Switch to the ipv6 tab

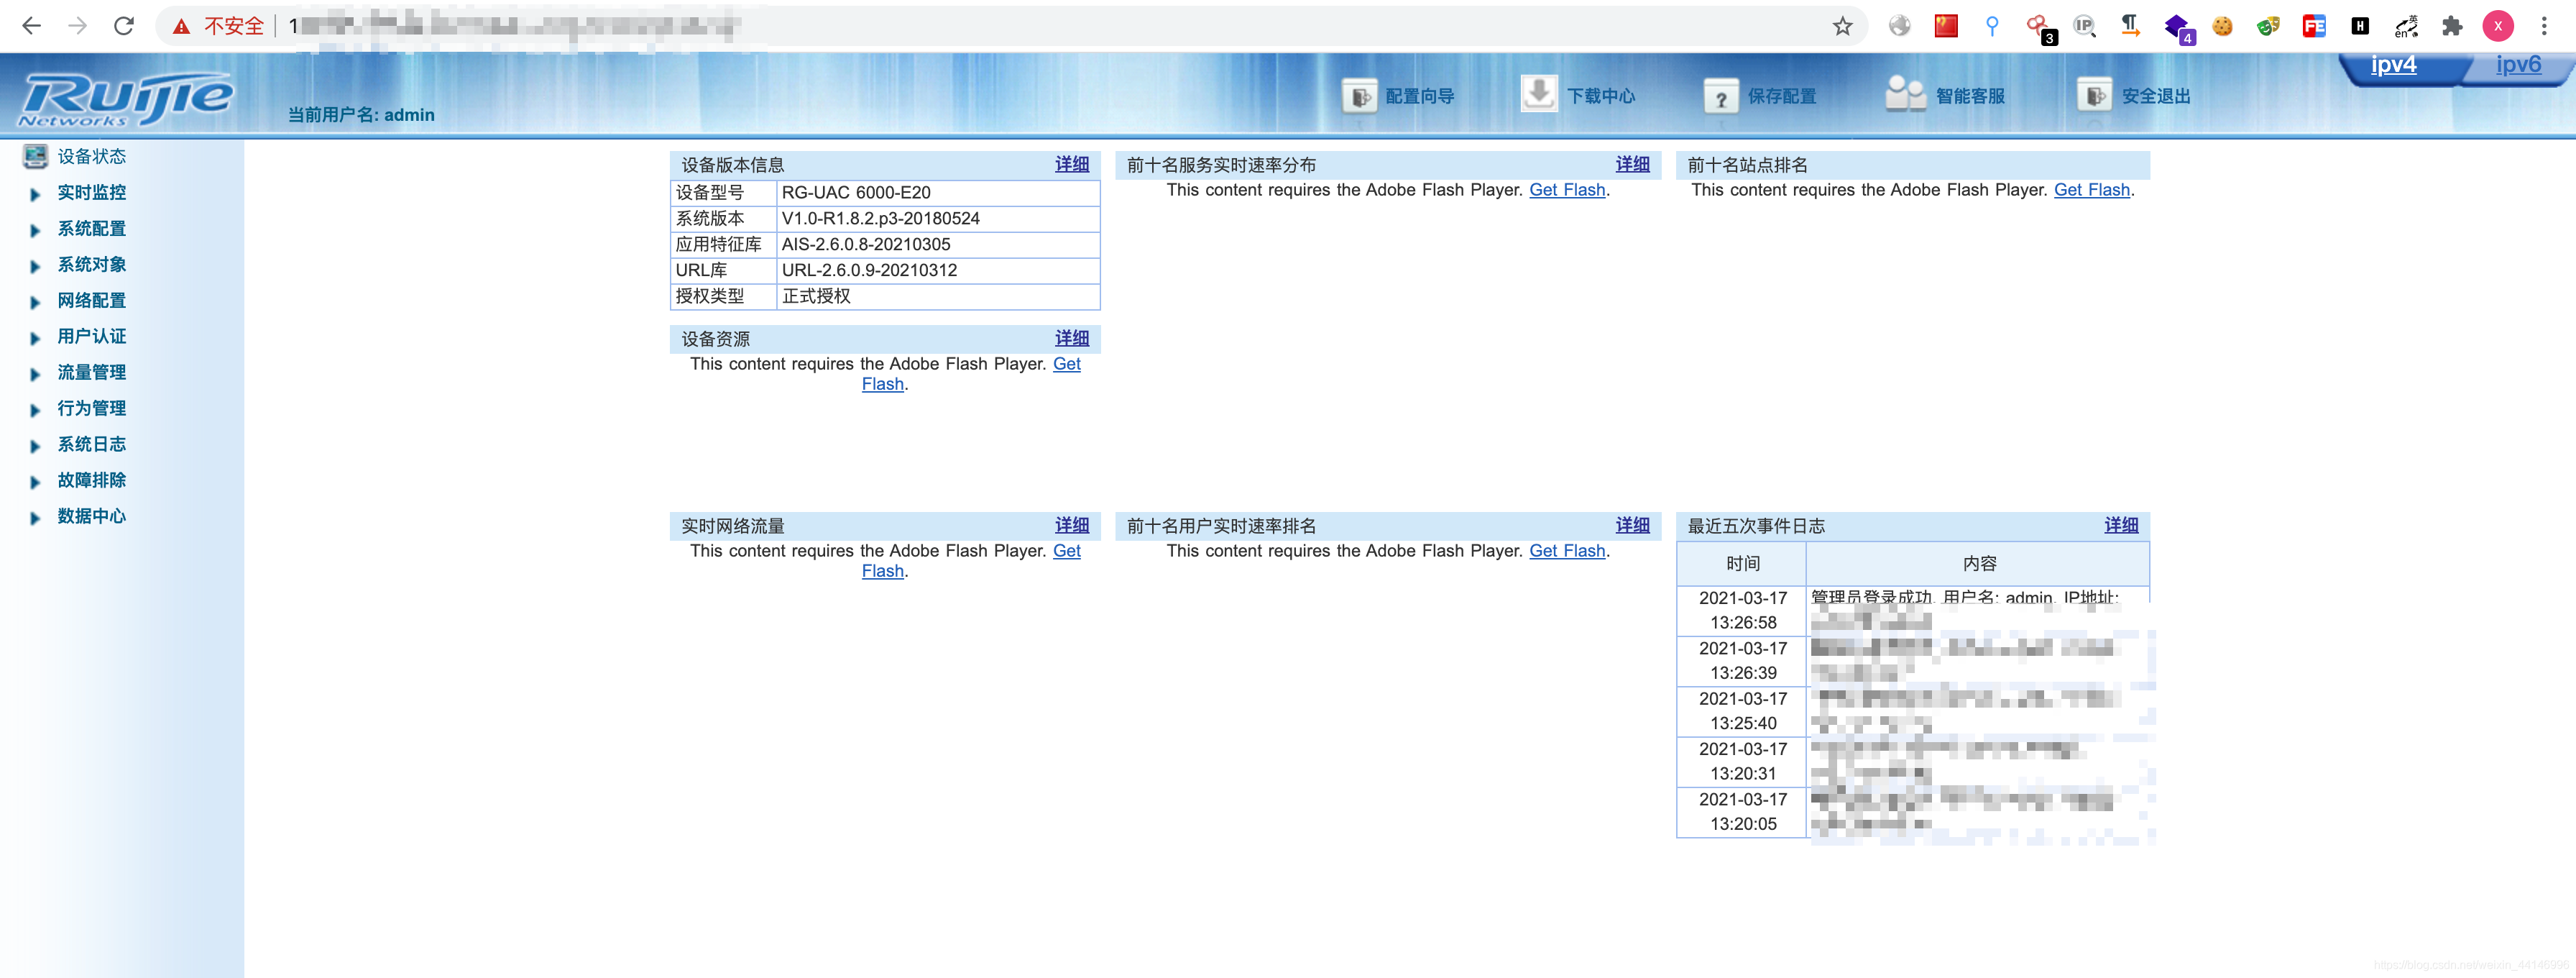[x=2517, y=65]
